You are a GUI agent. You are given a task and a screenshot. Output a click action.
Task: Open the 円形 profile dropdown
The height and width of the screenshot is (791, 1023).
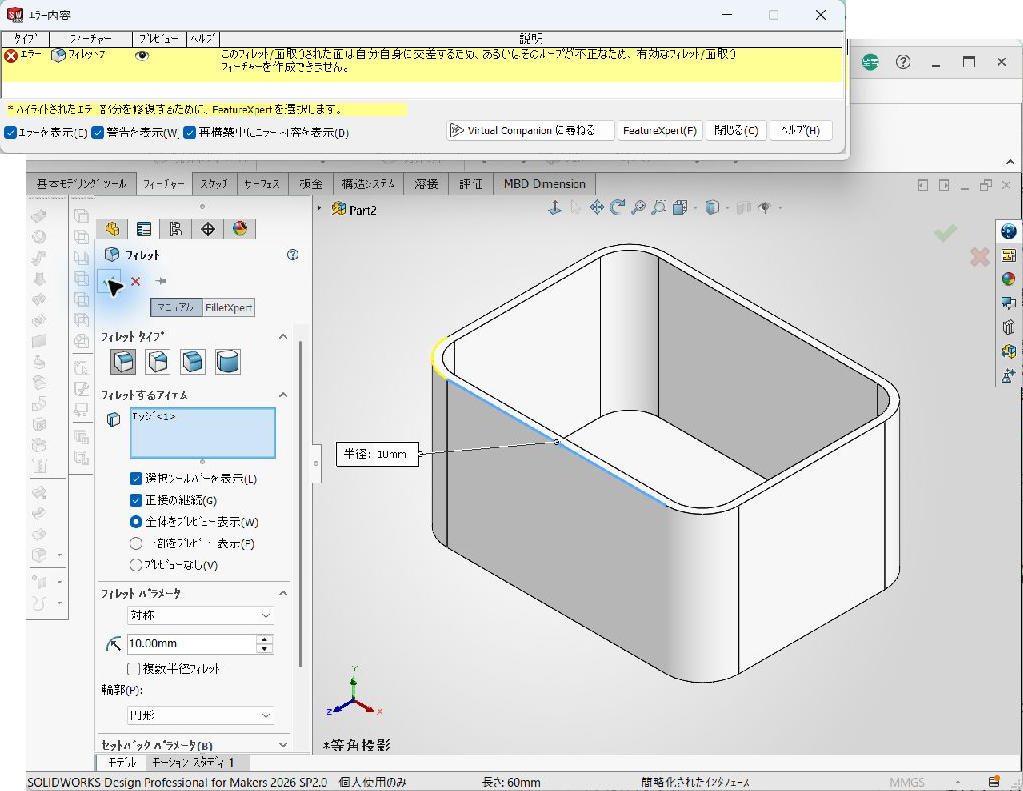coord(200,715)
